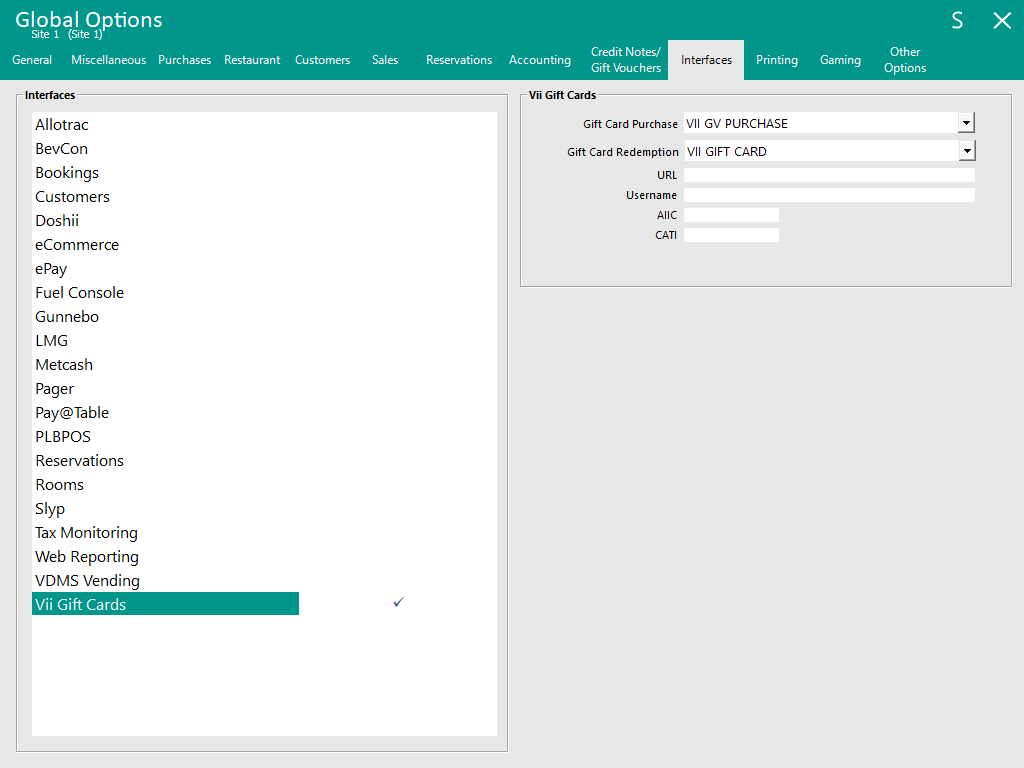Focus the Username text field
The height and width of the screenshot is (768, 1024).
(x=828, y=195)
